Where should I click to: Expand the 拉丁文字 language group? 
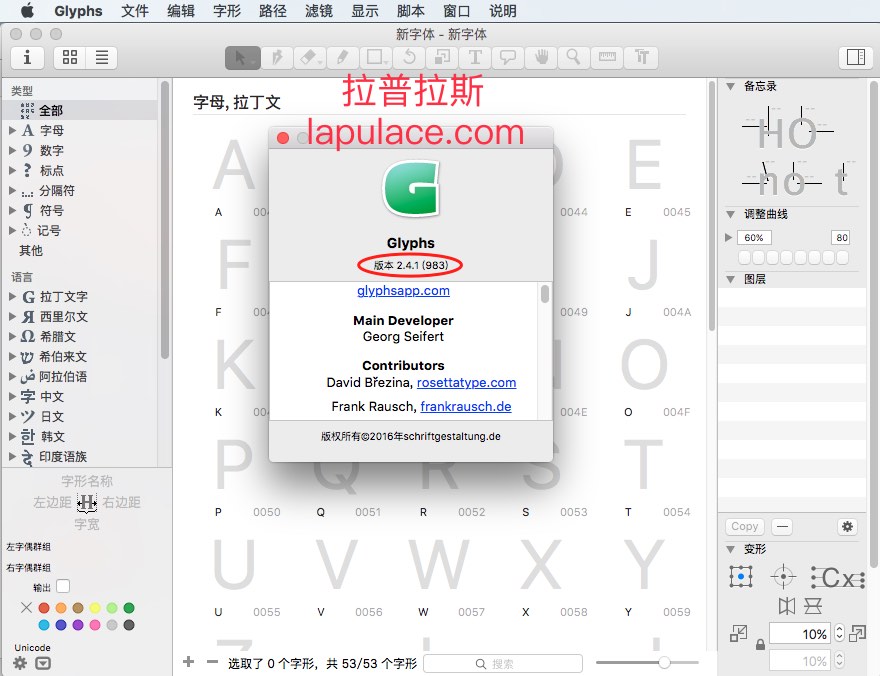[12, 296]
